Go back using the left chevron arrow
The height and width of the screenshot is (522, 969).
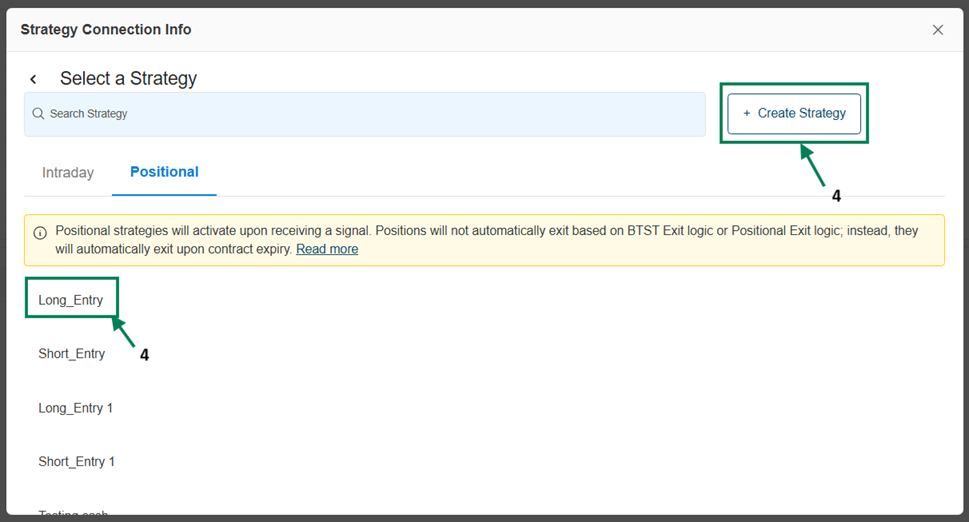coord(33,79)
